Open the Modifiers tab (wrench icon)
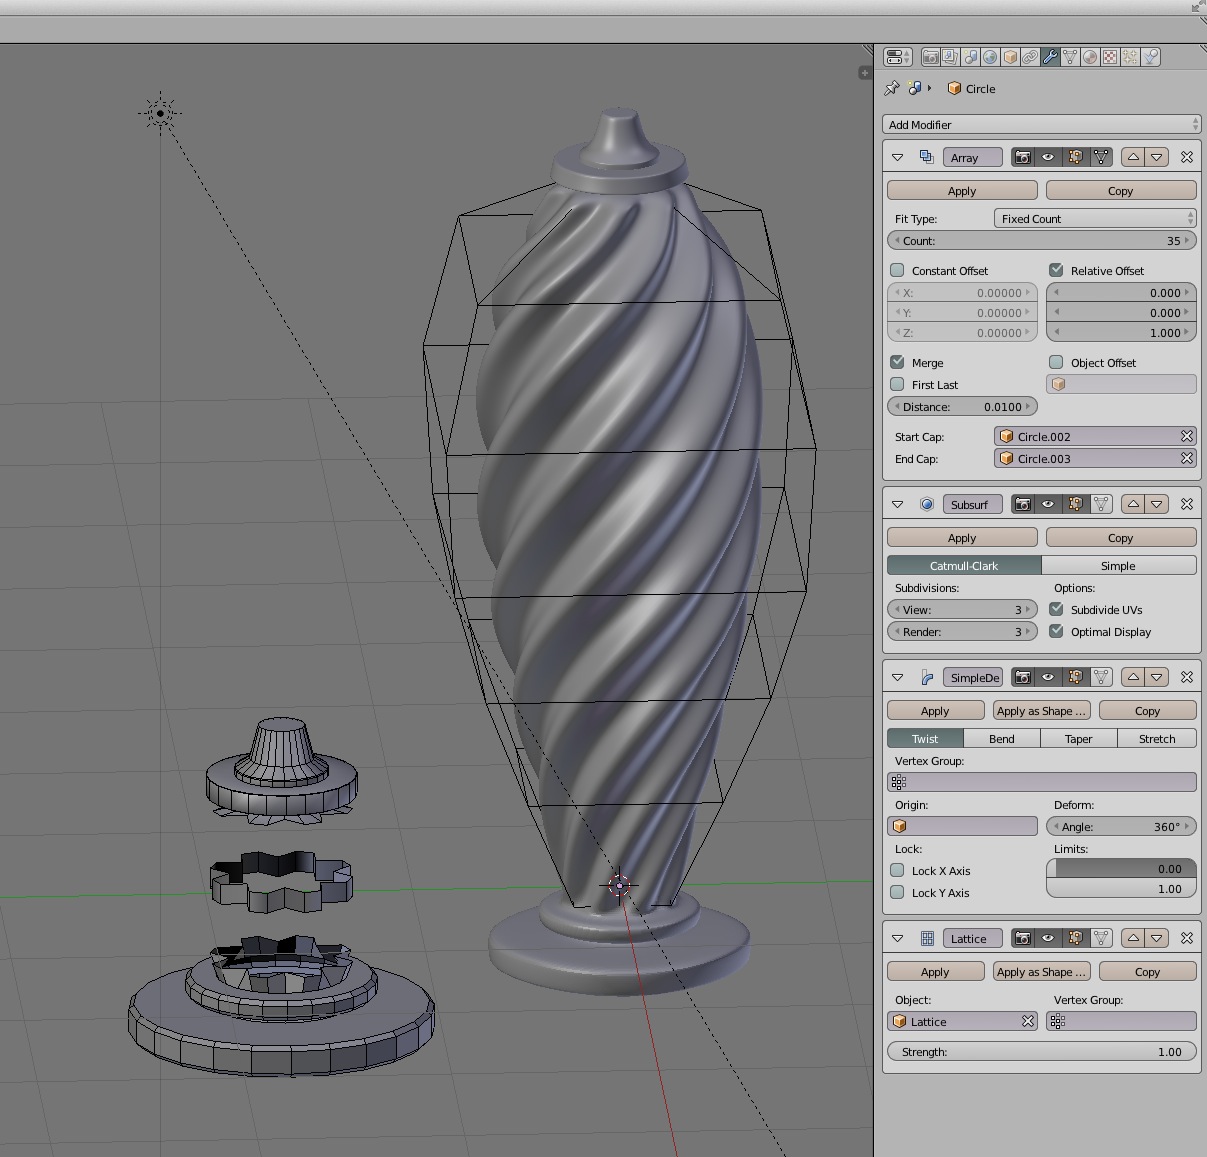The height and width of the screenshot is (1157, 1207). (1050, 57)
